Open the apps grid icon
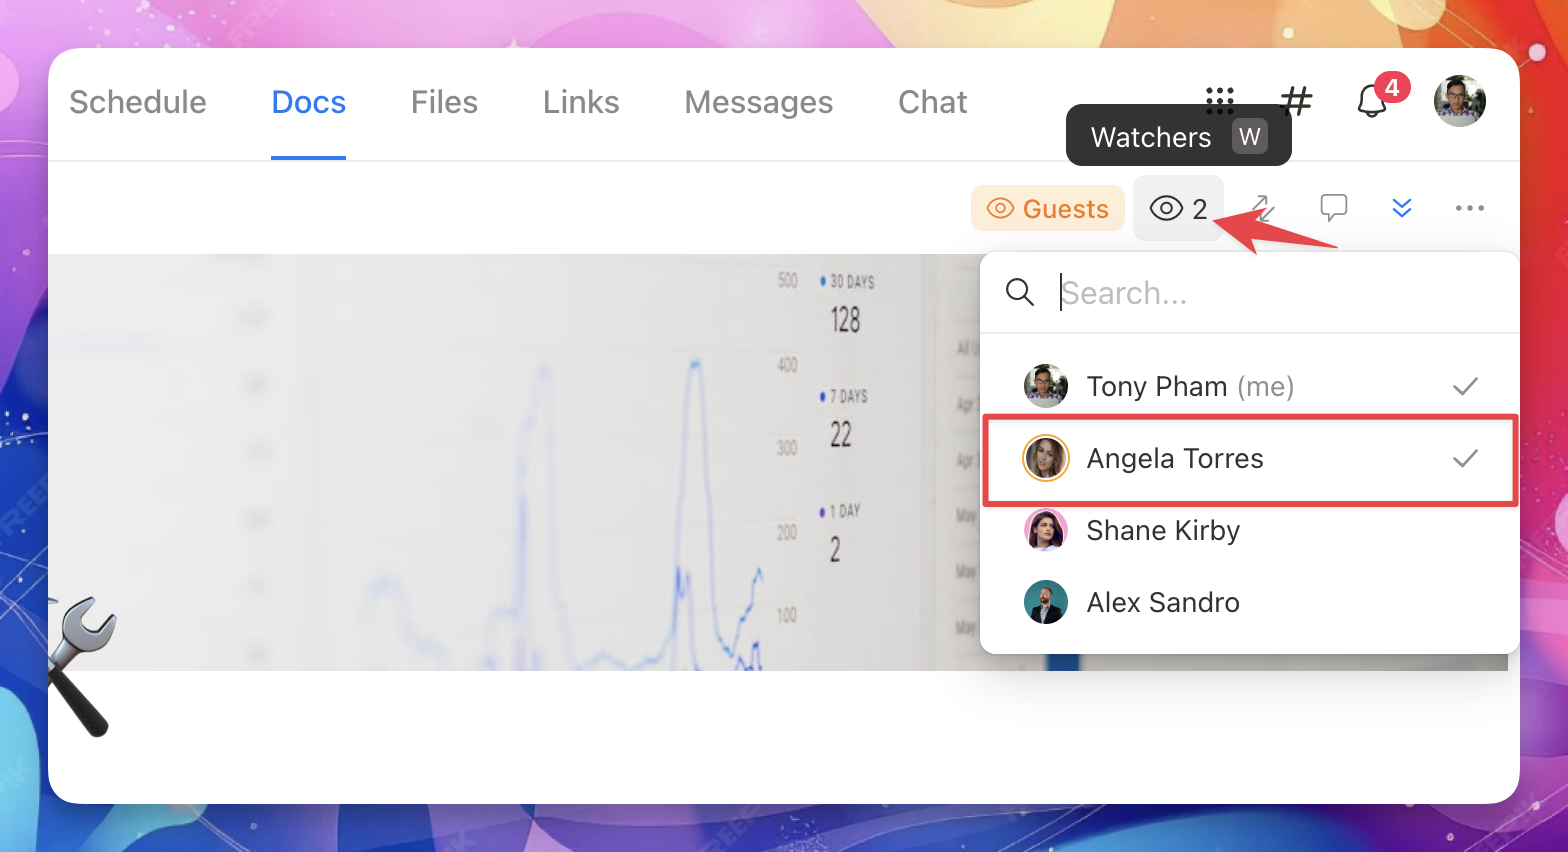 [x=1220, y=99]
